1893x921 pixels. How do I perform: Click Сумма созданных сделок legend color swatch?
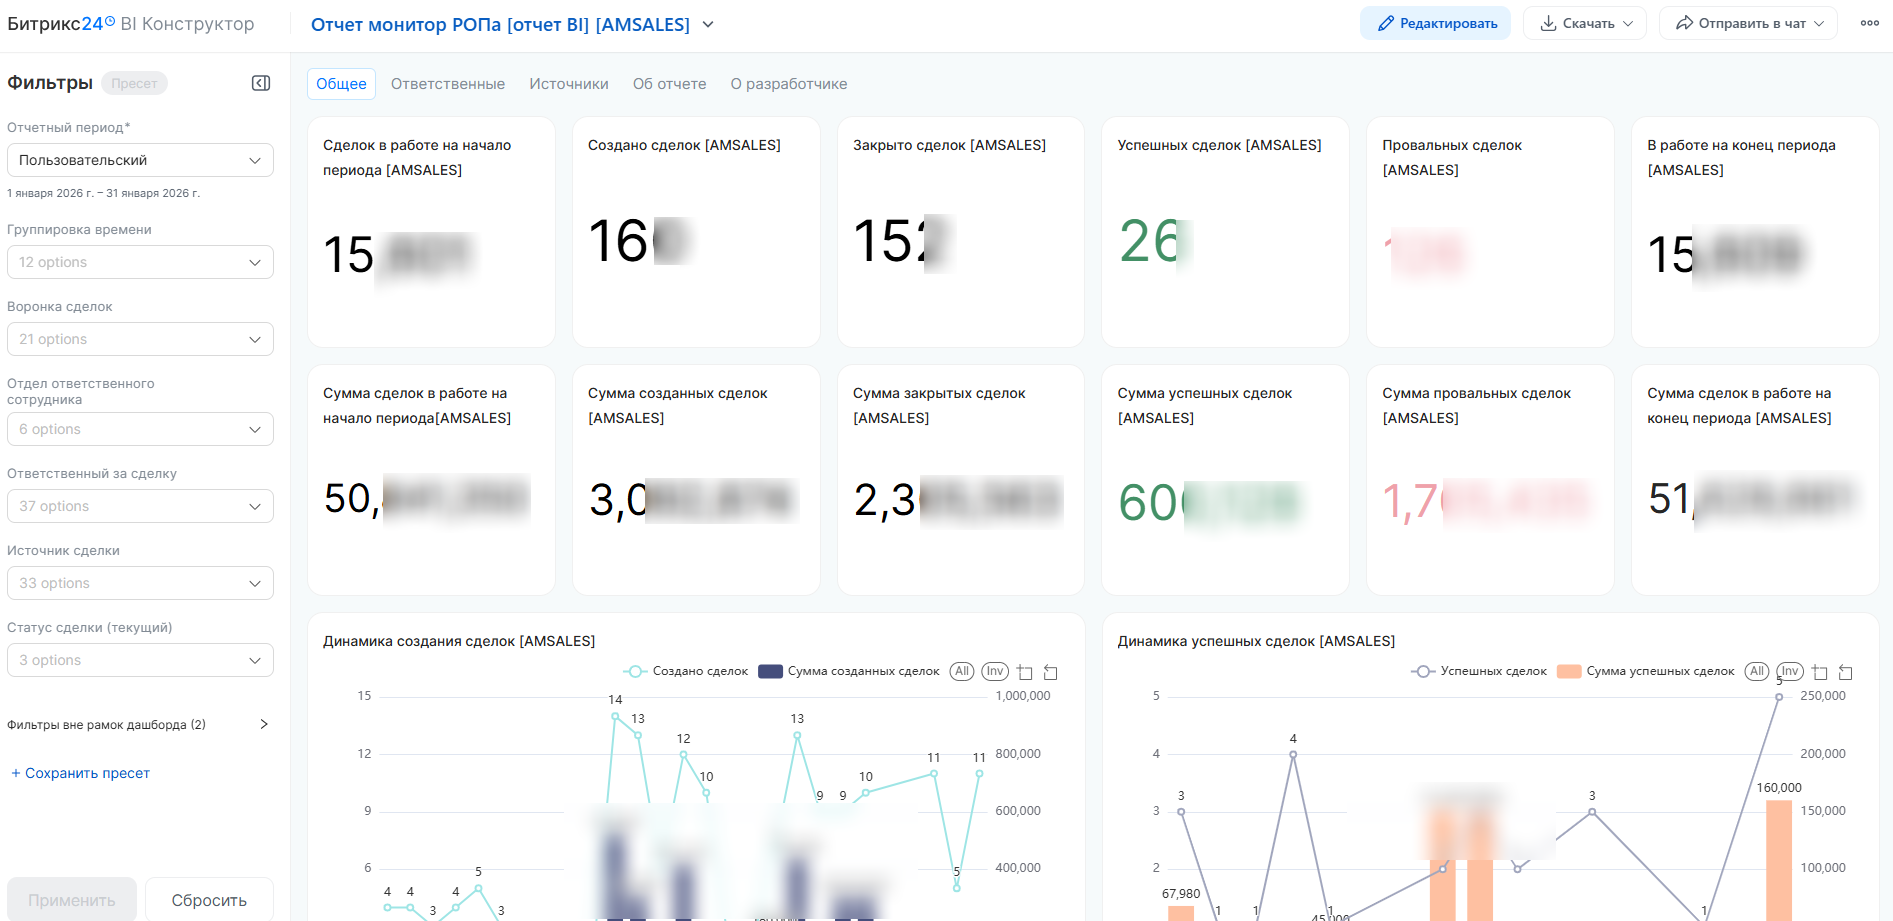770,671
